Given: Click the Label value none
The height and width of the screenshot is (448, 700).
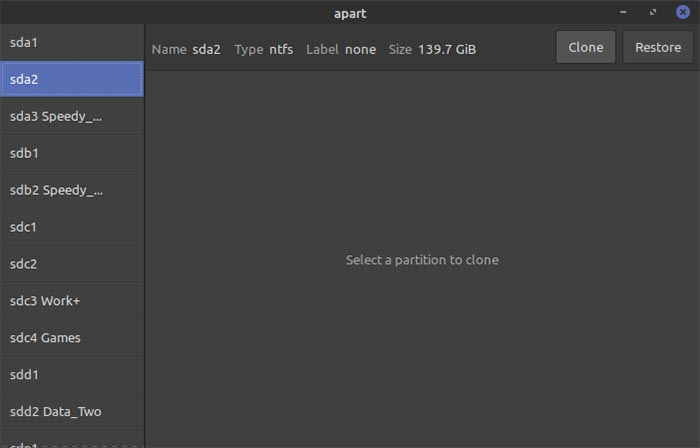Looking at the screenshot, I should [x=360, y=49].
